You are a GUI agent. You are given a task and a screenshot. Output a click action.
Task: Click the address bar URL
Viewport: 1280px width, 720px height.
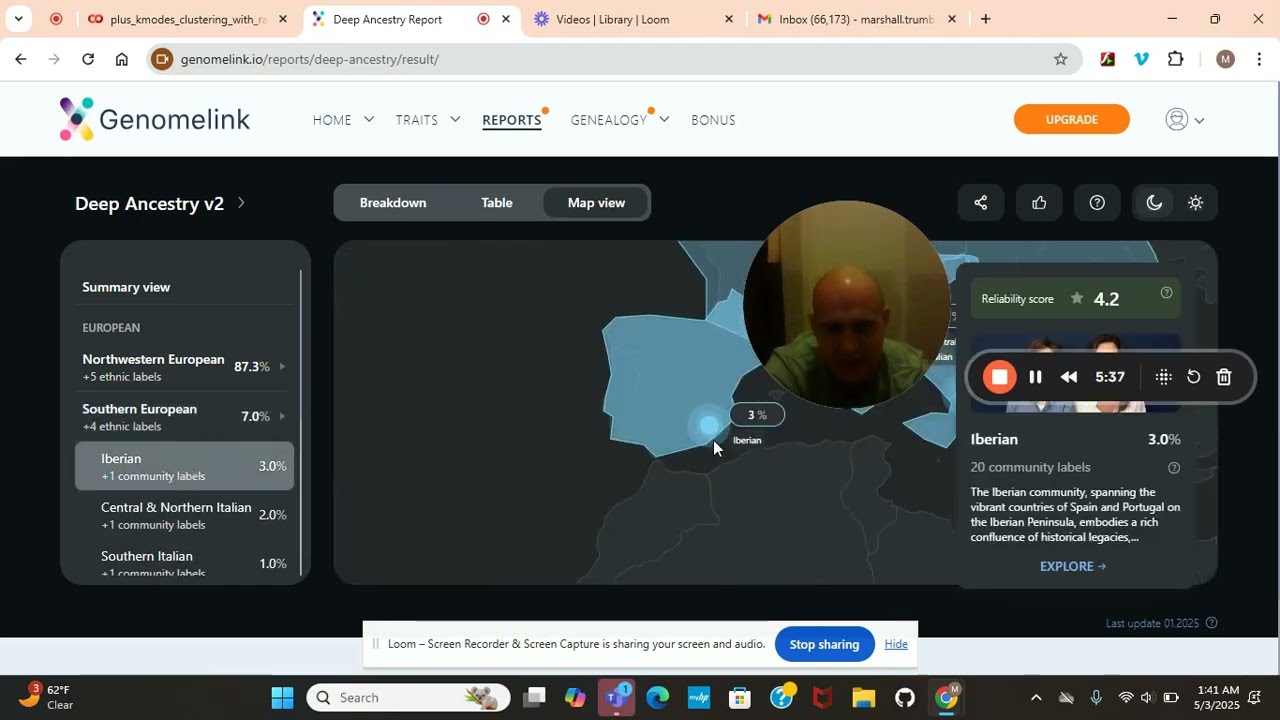point(310,59)
